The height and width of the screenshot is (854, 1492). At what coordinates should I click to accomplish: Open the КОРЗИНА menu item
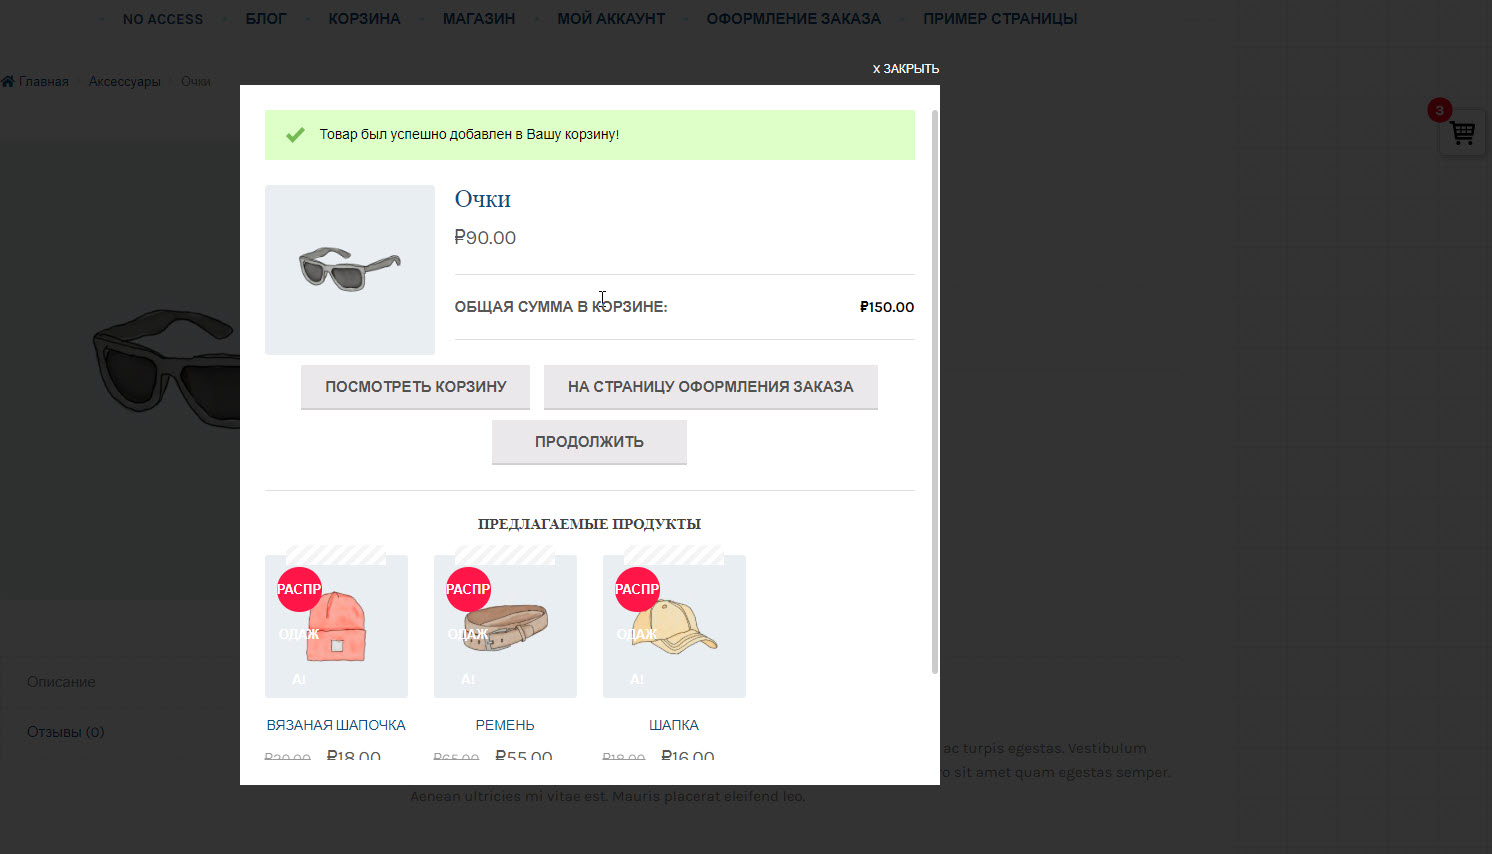[364, 19]
